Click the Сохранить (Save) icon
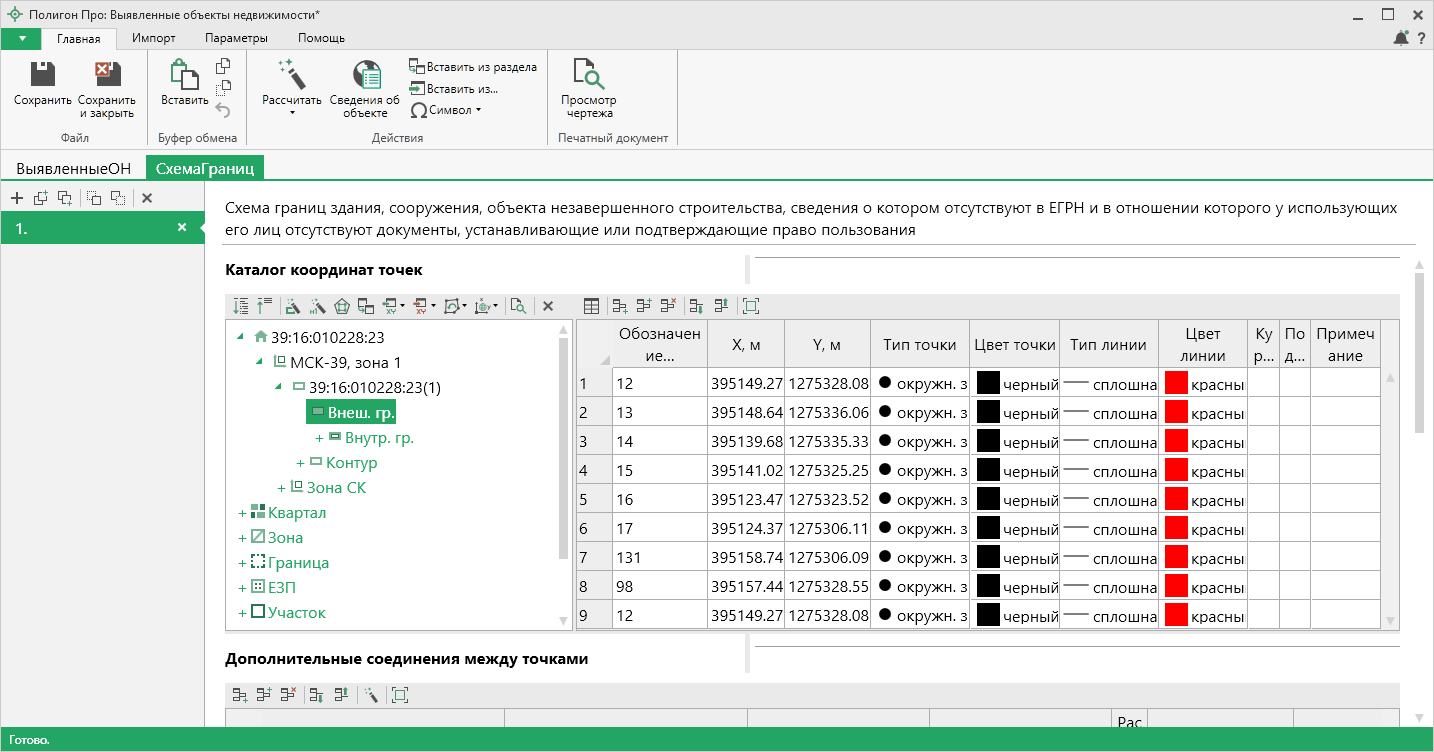This screenshot has height=752, width=1434. (42, 75)
